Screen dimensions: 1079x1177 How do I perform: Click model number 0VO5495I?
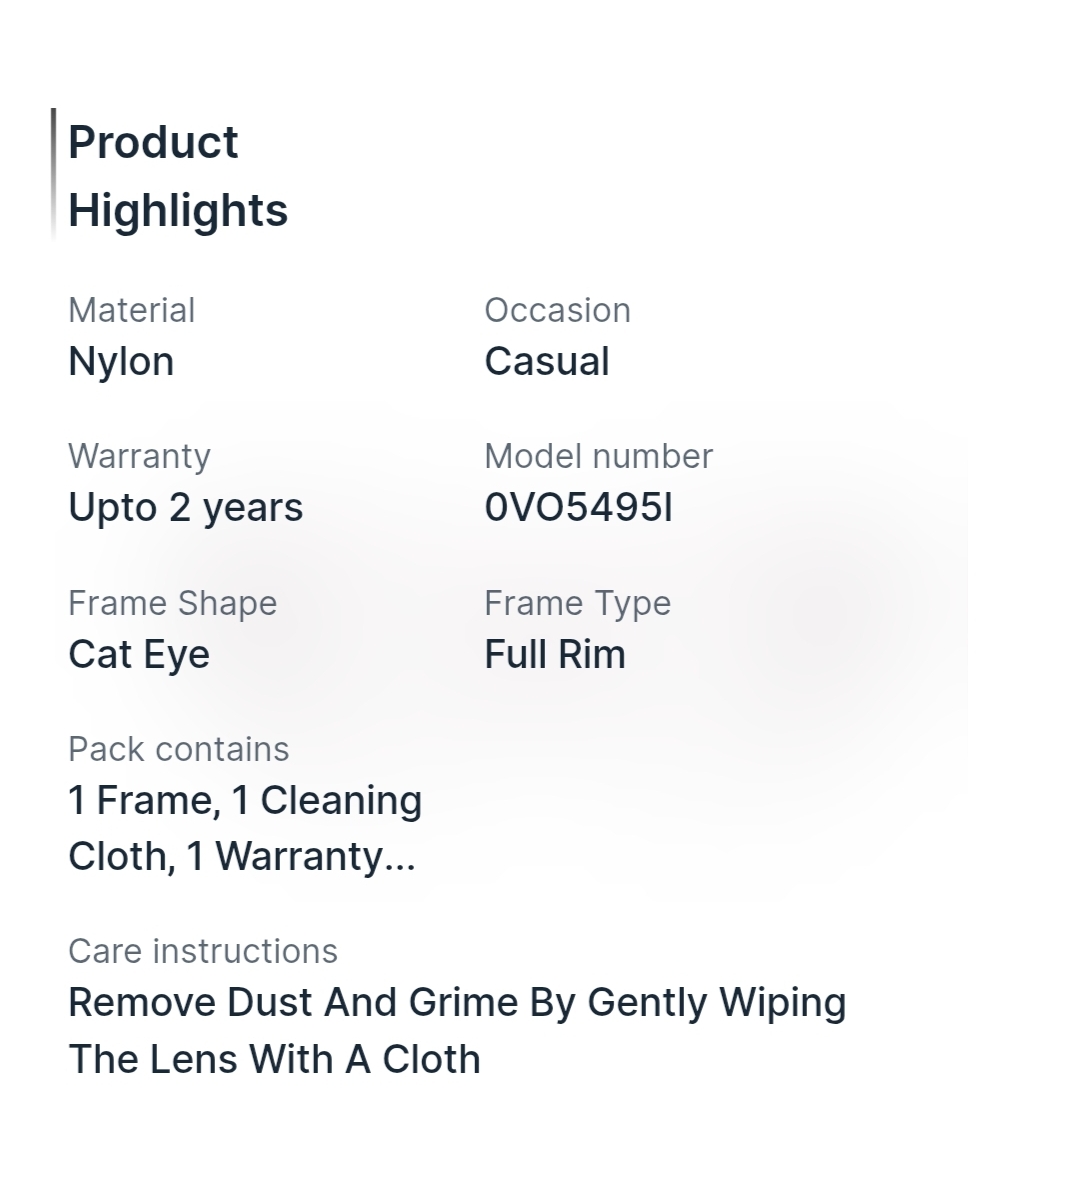click(578, 507)
